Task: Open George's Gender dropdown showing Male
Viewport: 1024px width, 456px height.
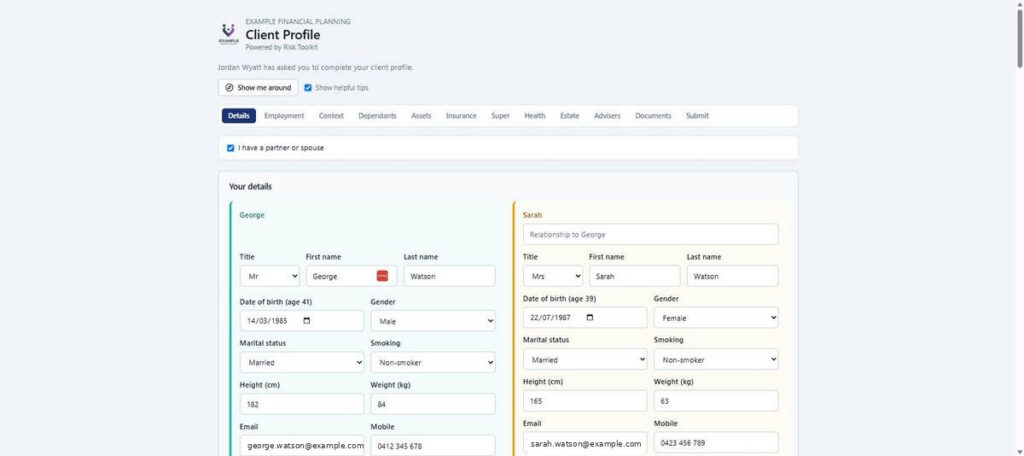Action: 432,321
